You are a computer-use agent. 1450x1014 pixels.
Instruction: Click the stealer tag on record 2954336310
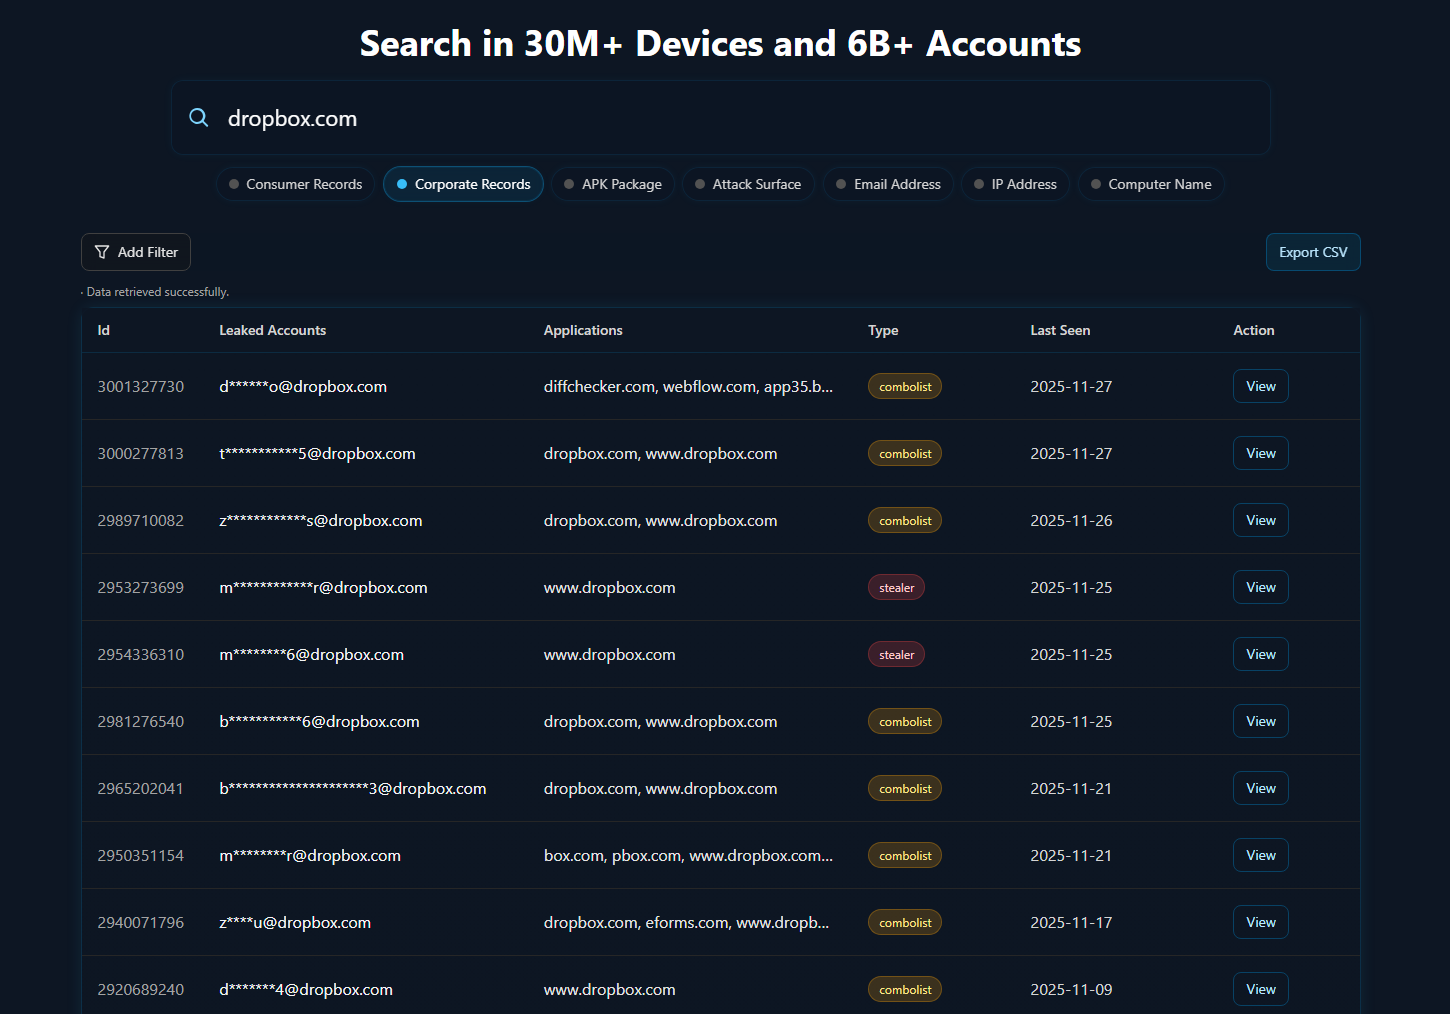[x=896, y=655]
